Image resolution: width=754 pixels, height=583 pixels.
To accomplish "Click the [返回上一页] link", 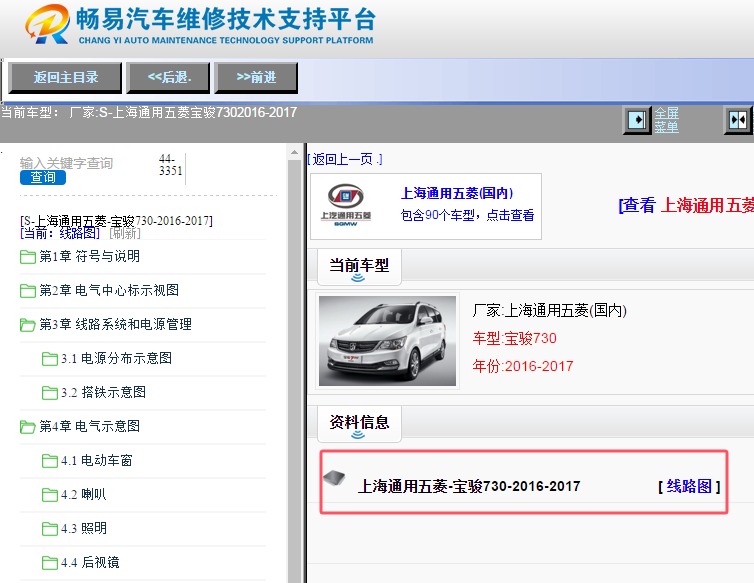I will click(345, 159).
